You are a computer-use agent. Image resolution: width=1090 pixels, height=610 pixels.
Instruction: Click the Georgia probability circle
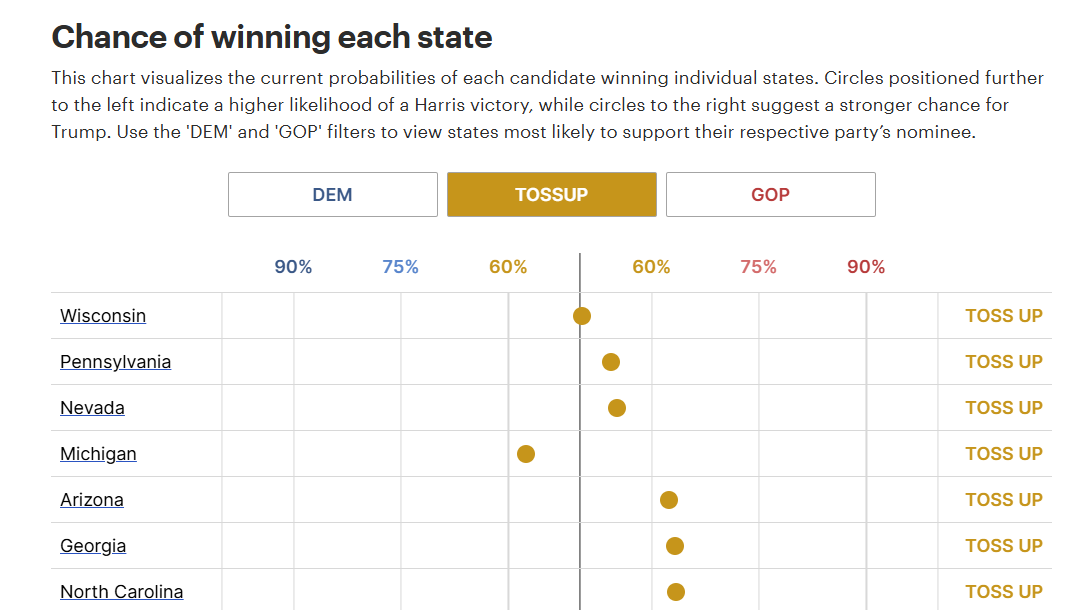coord(675,546)
